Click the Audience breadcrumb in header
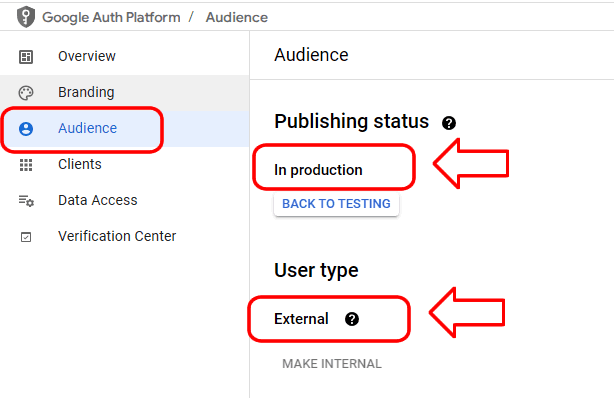The height and width of the screenshot is (398, 614). (x=237, y=17)
